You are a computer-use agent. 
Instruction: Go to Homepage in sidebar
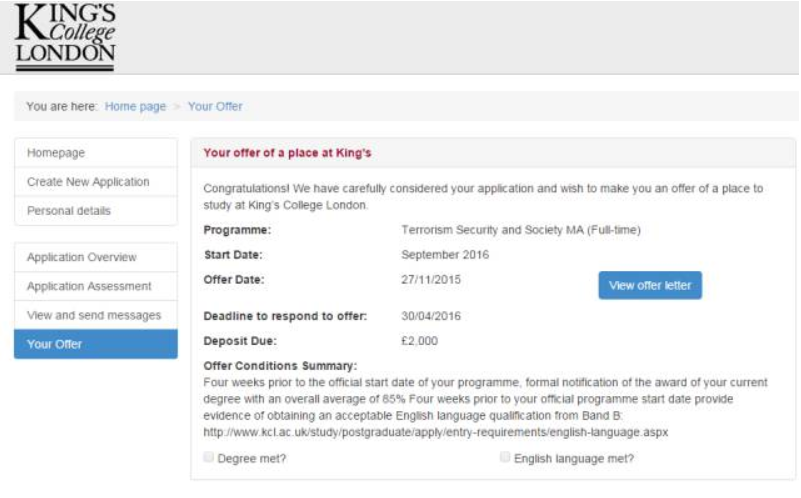coord(56,153)
